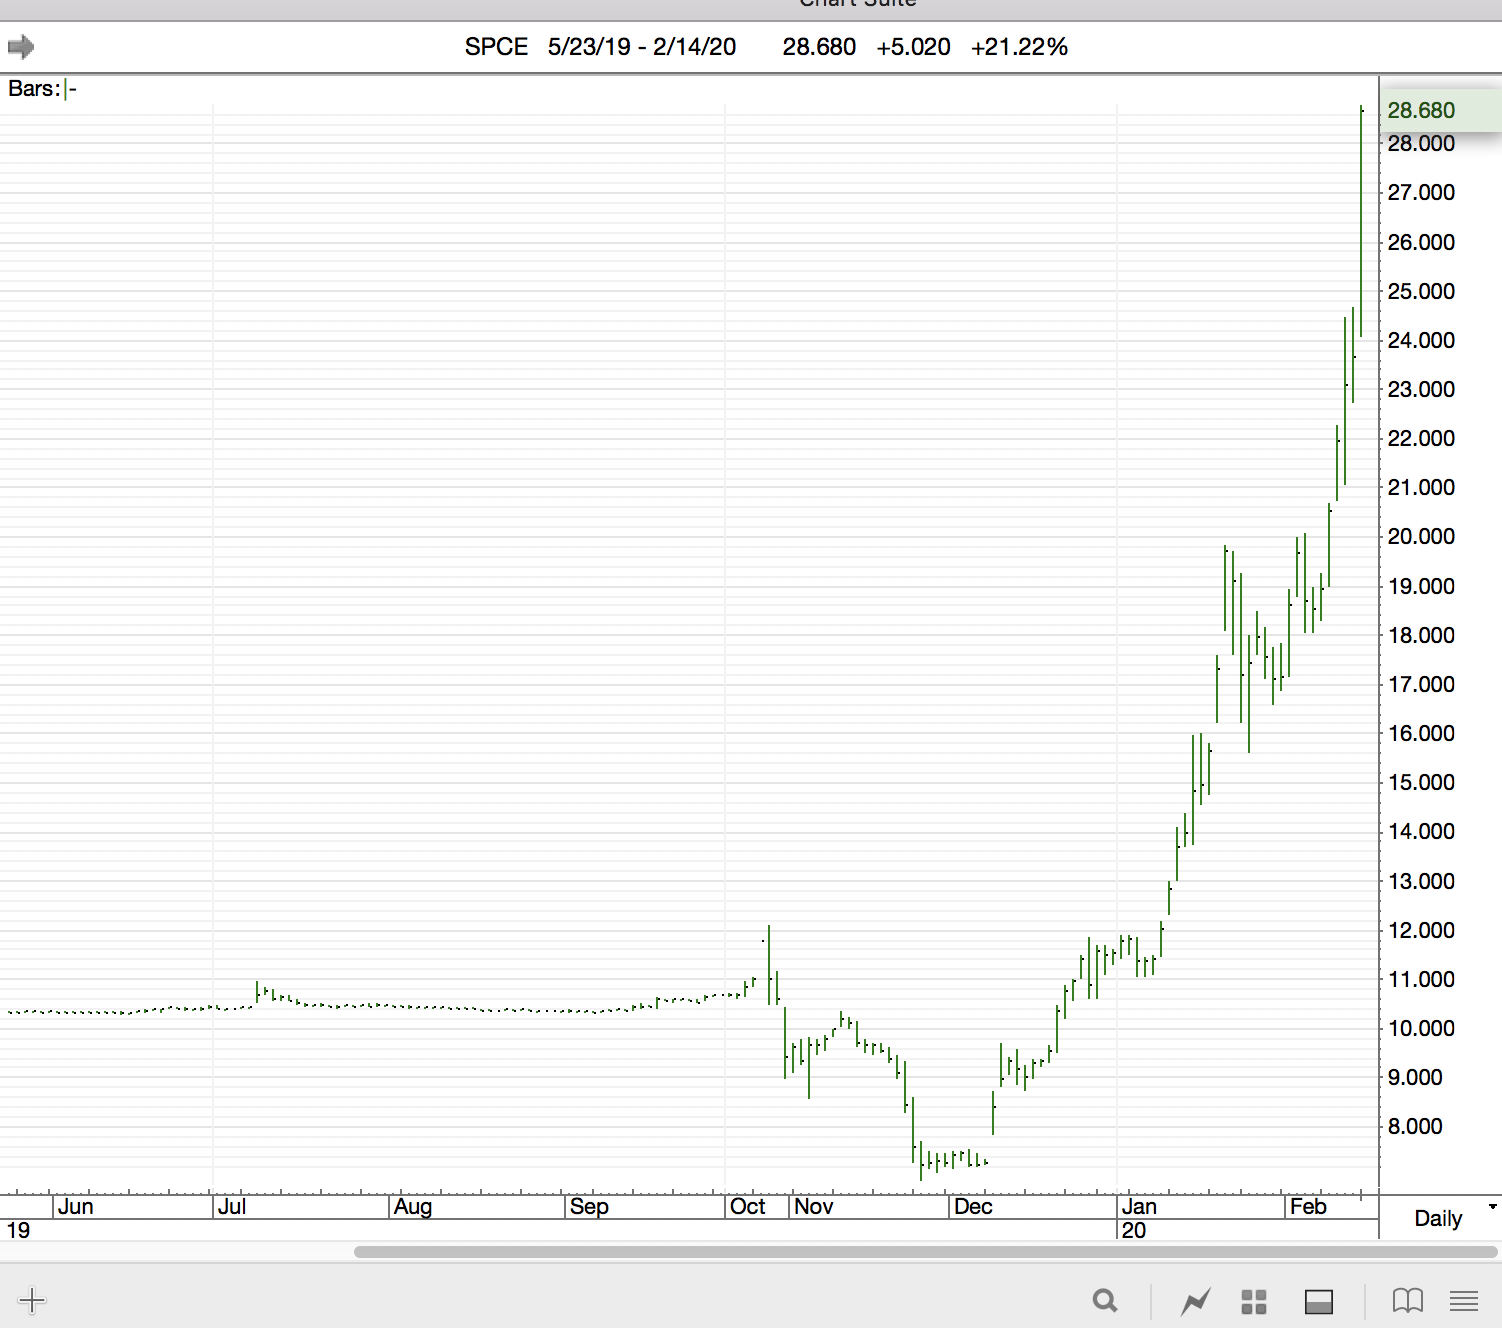The image size is (1502, 1328).
Task: Click the Jan label on time axis
Action: (1139, 1206)
